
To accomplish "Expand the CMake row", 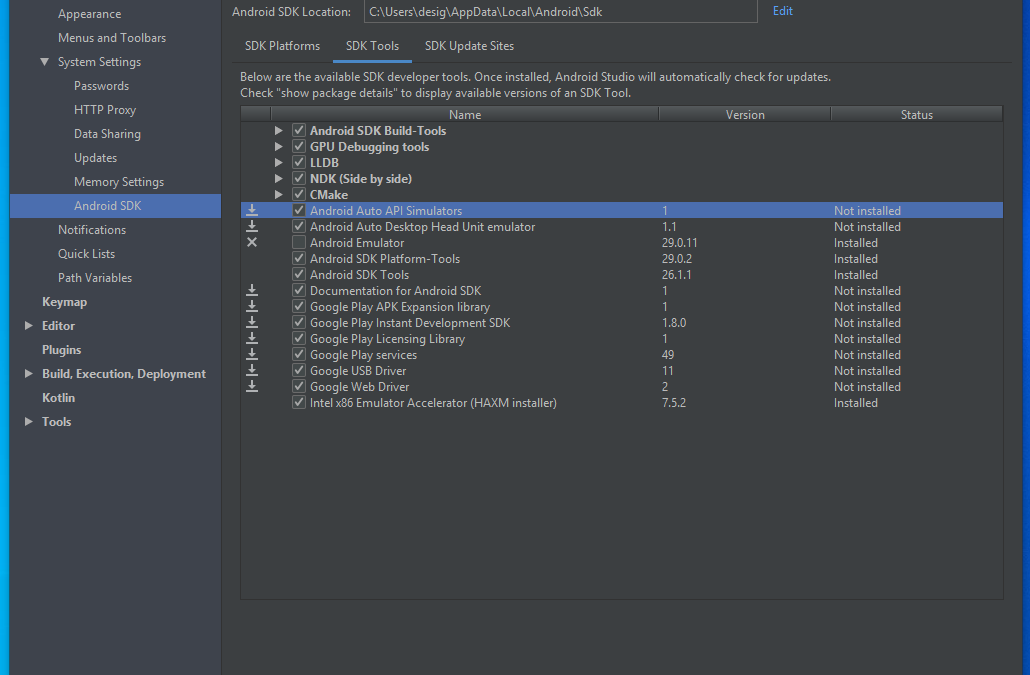I will 279,194.
